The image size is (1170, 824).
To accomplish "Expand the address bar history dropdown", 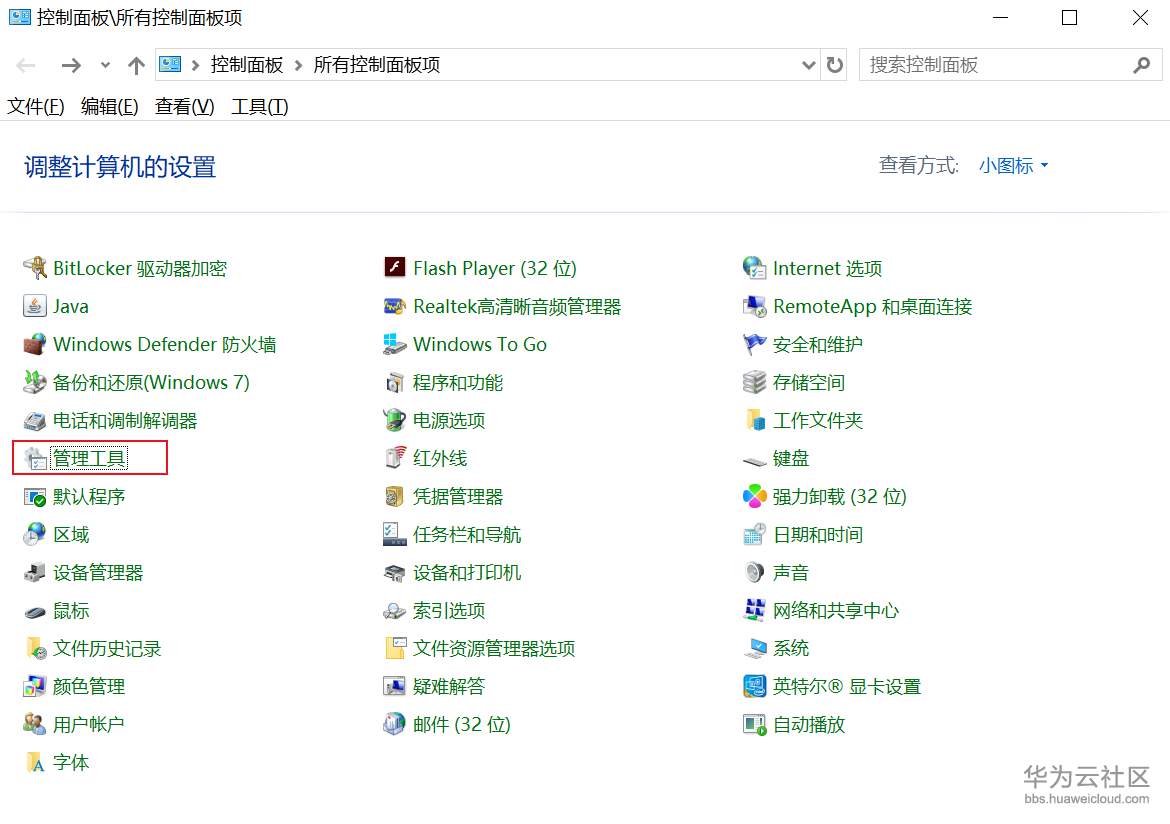I will coord(808,65).
